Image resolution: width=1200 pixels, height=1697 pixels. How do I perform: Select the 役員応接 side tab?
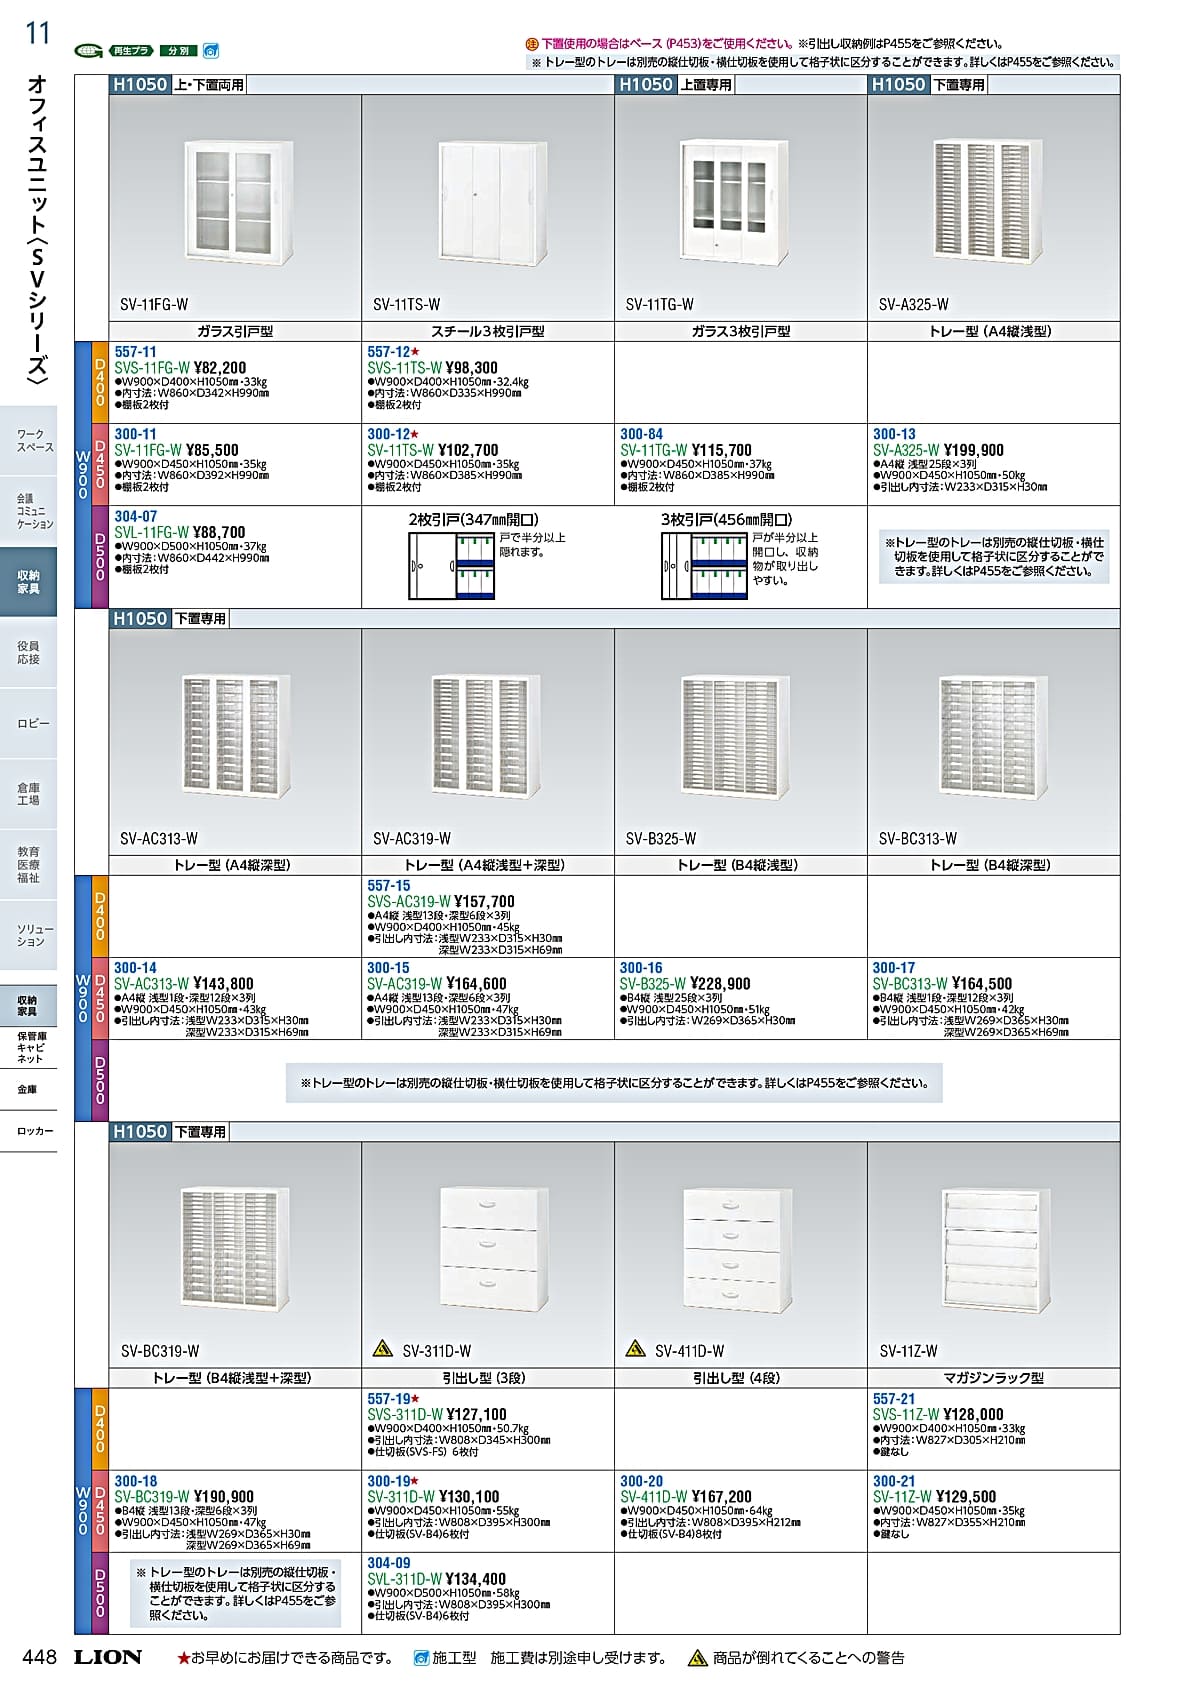[29, 653]
